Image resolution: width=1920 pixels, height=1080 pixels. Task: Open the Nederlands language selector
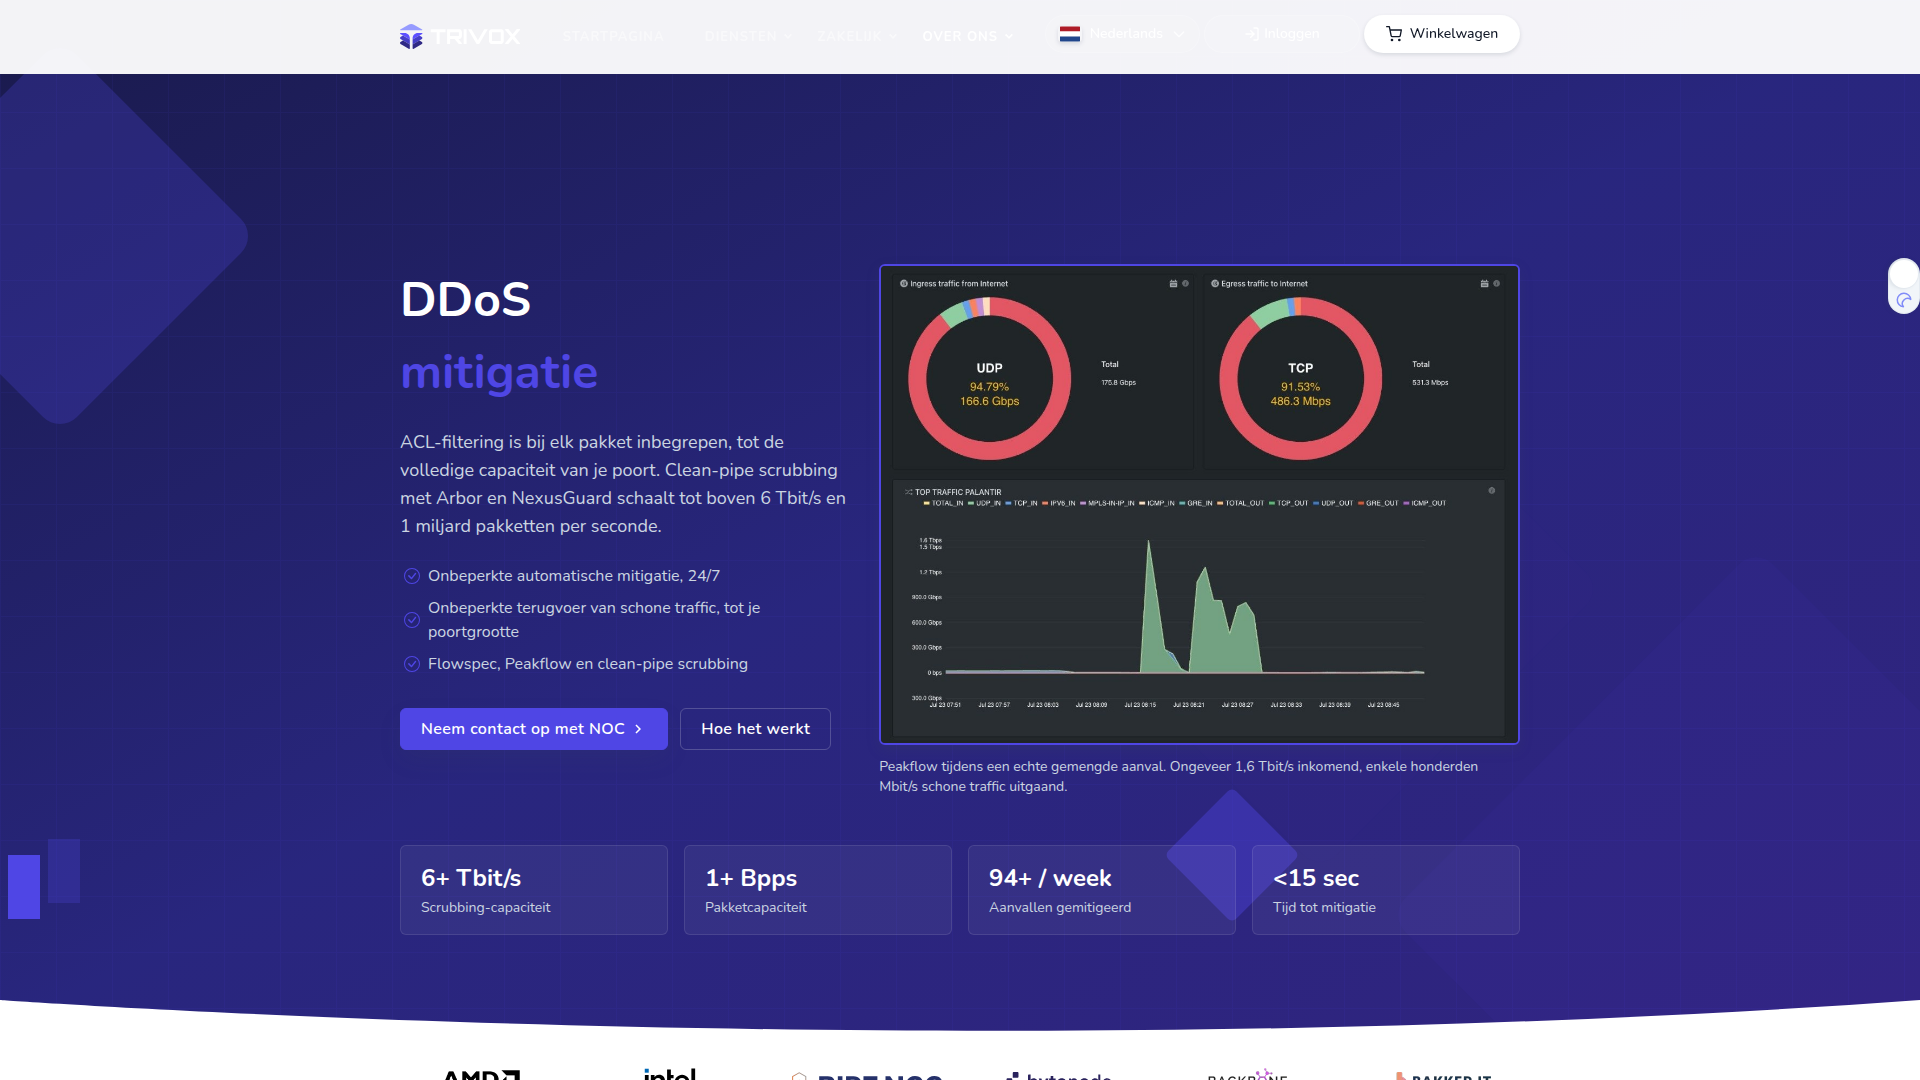(x=1122, y=34)
